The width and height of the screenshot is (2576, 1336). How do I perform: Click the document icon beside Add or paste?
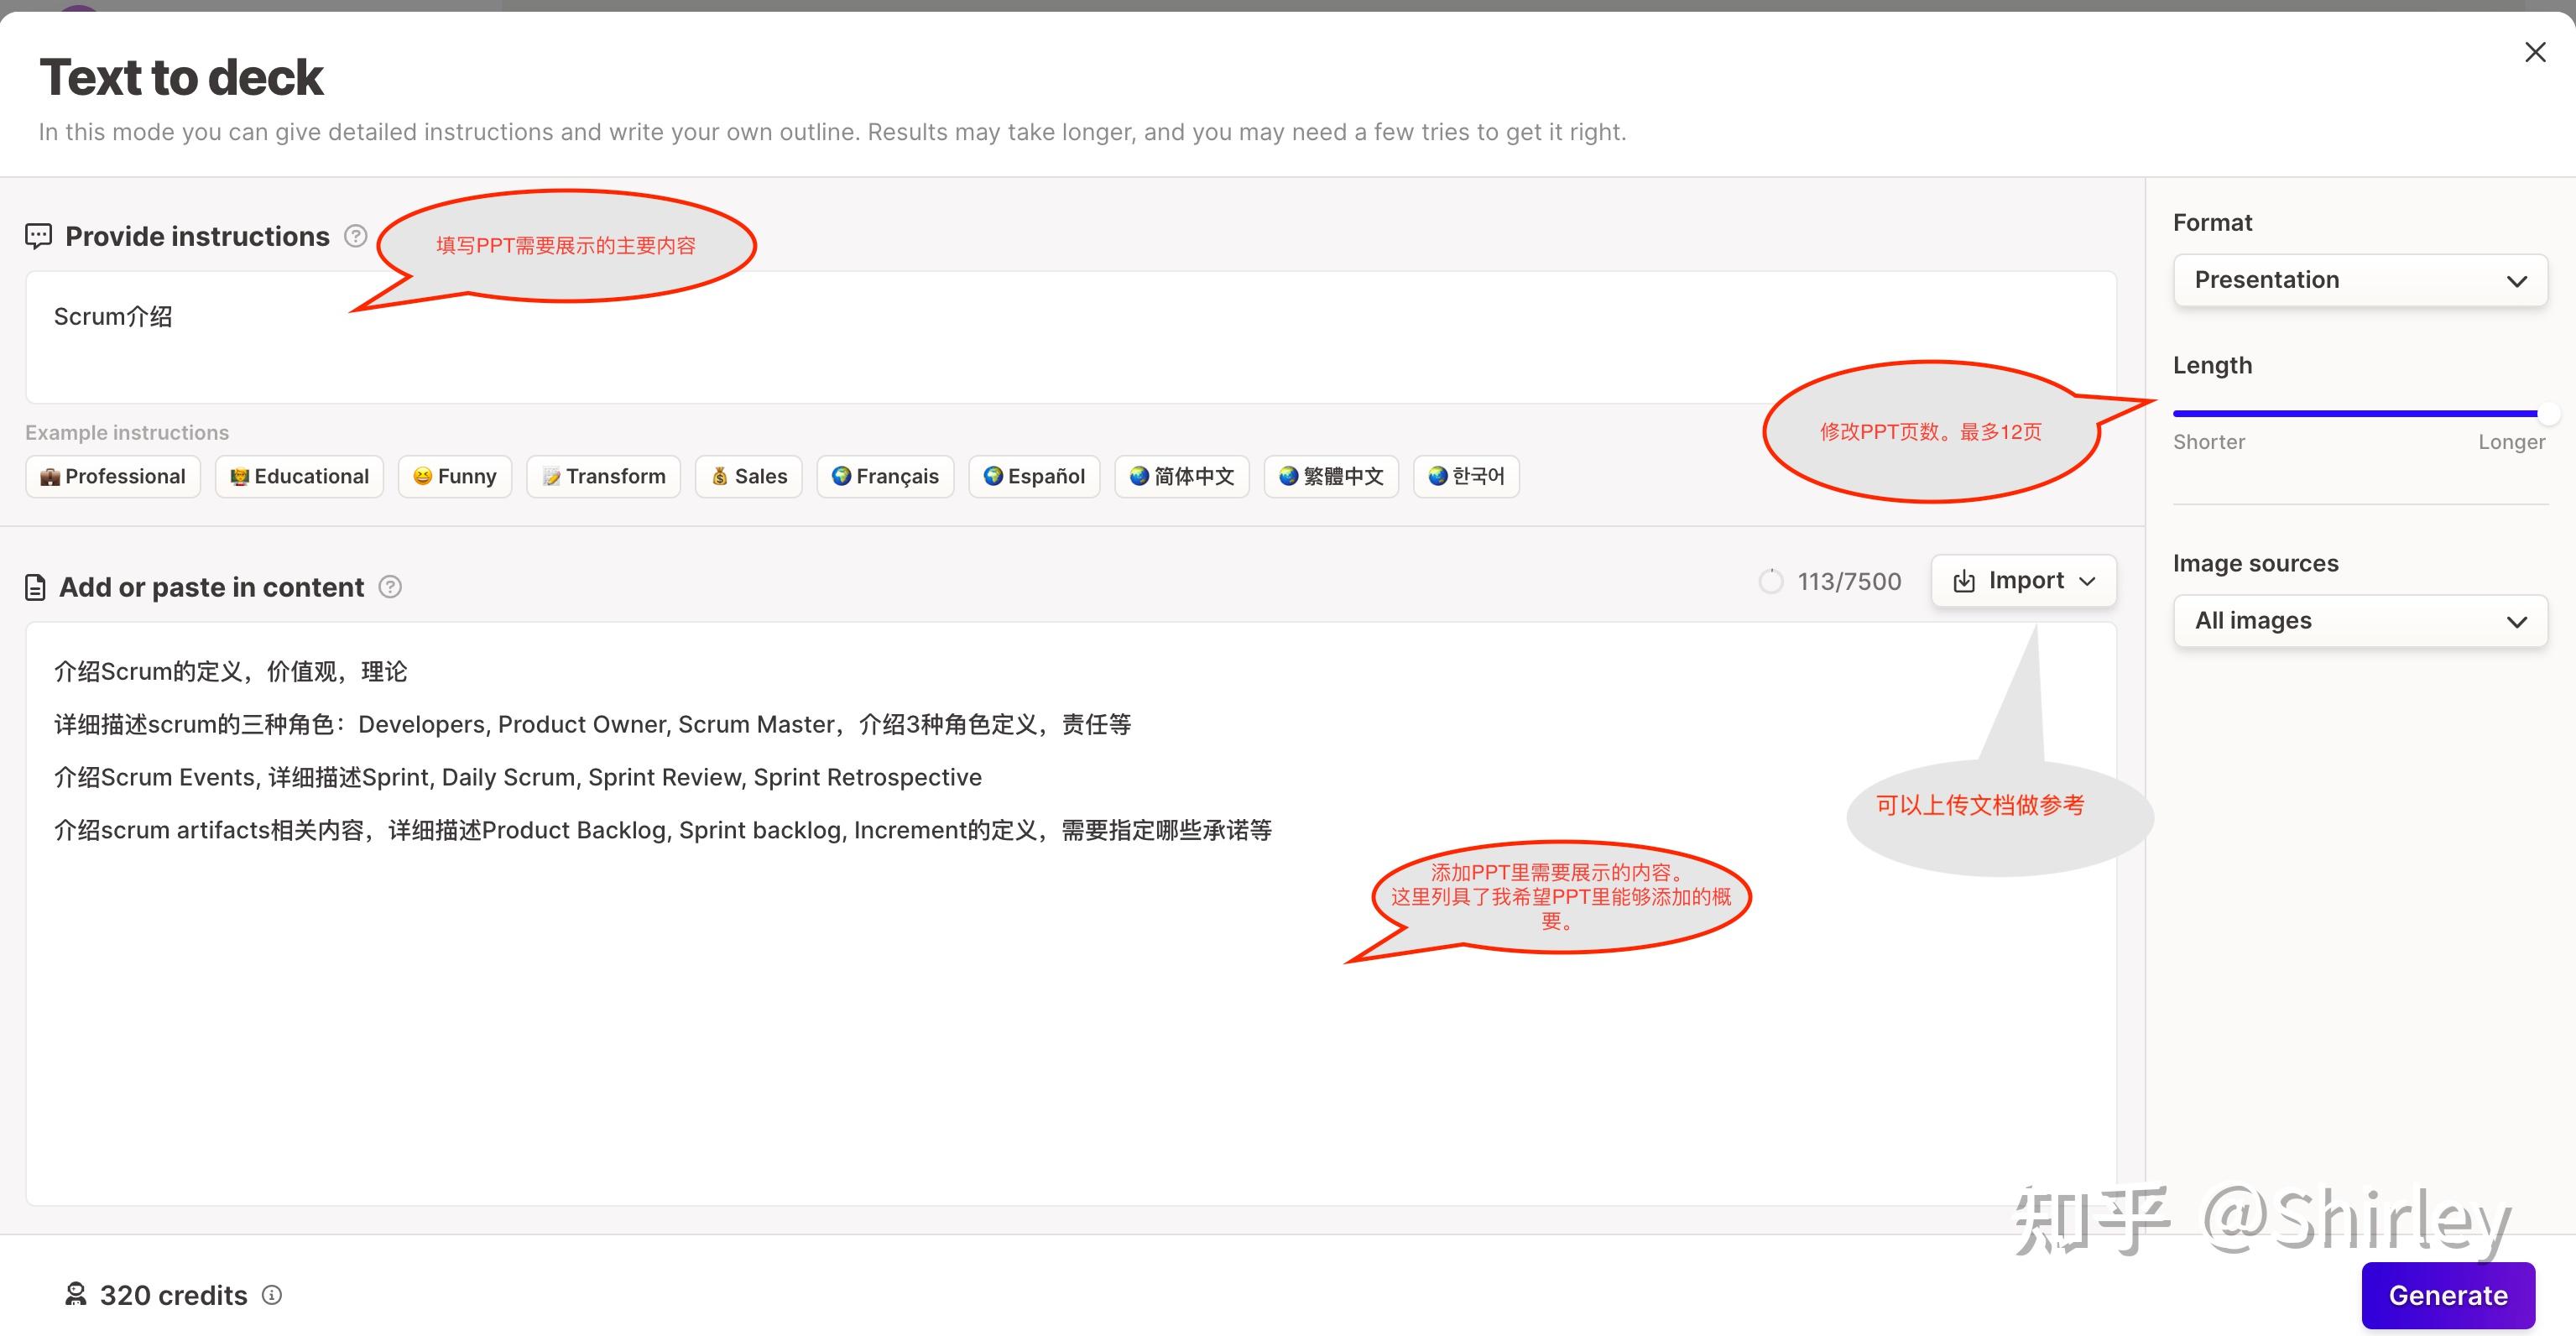(35, 587)
